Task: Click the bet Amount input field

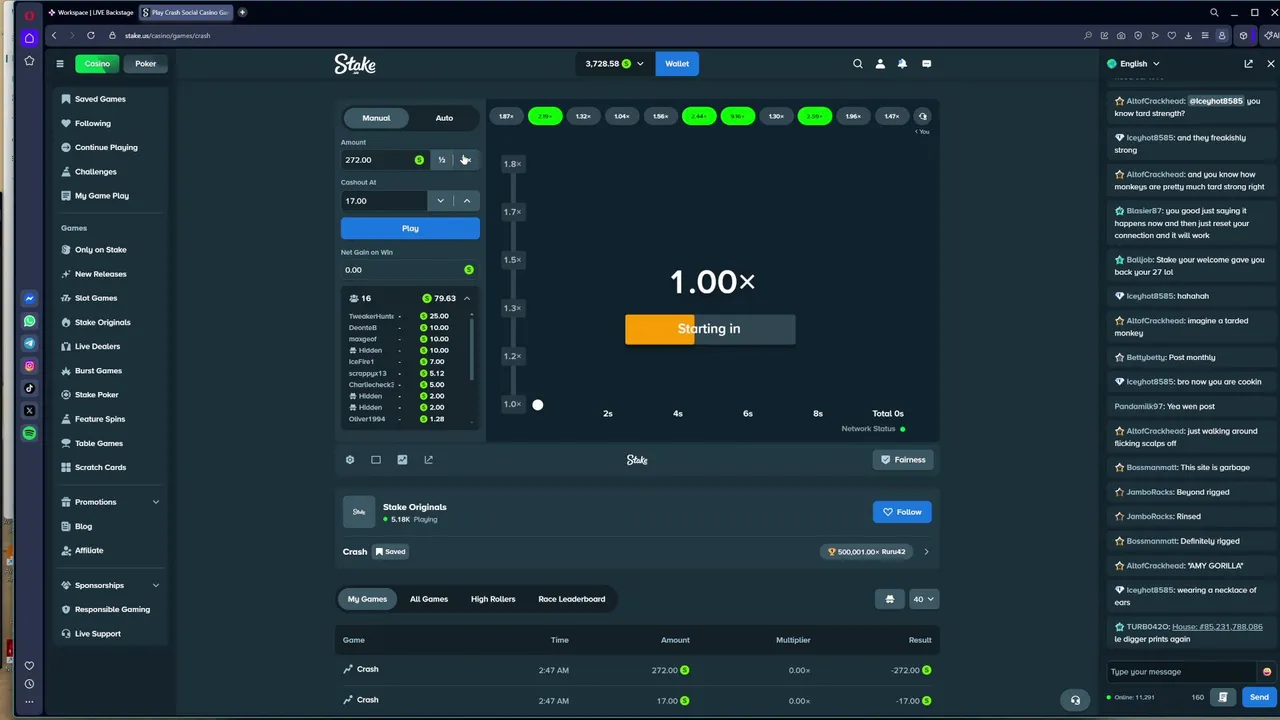Action: click(384, 160)
